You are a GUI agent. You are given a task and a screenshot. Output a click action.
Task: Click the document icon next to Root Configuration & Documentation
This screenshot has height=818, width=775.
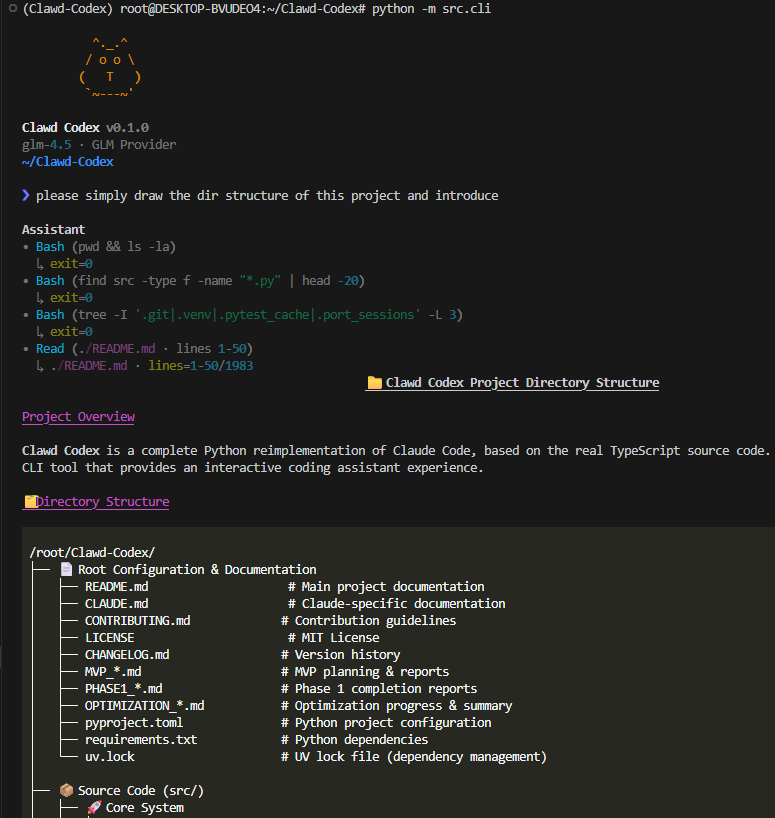(66, 569)
